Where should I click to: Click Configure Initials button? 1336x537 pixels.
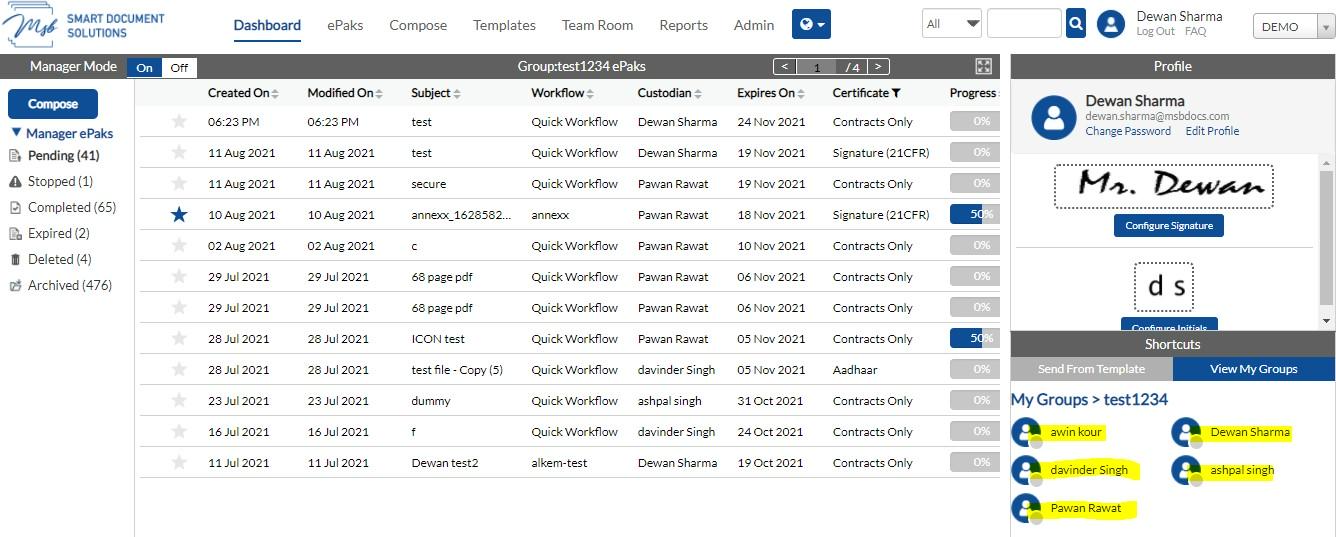coord(1168,325)
